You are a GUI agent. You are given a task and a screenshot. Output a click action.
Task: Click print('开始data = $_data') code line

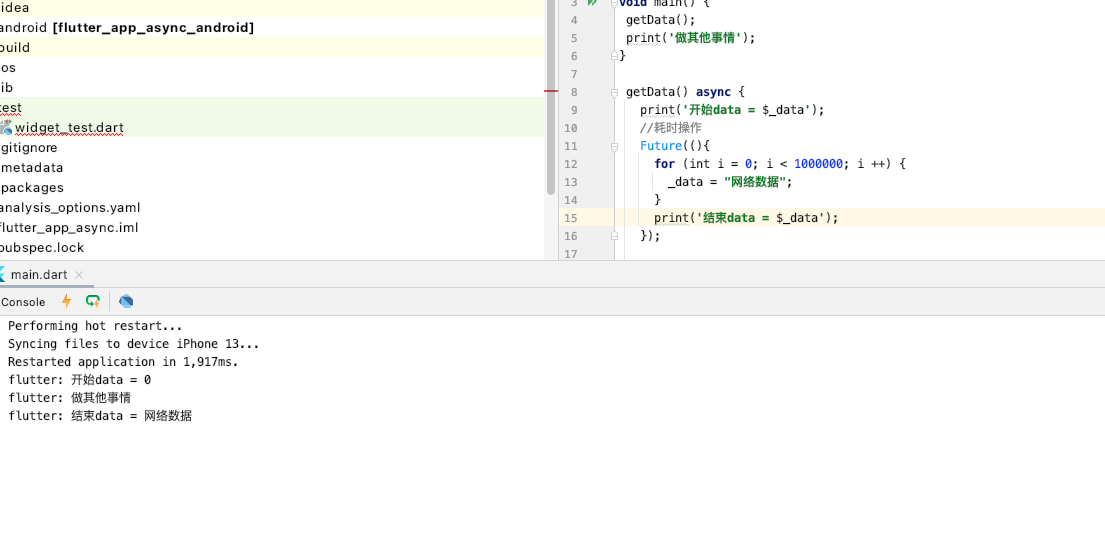[x=732, y=110]
